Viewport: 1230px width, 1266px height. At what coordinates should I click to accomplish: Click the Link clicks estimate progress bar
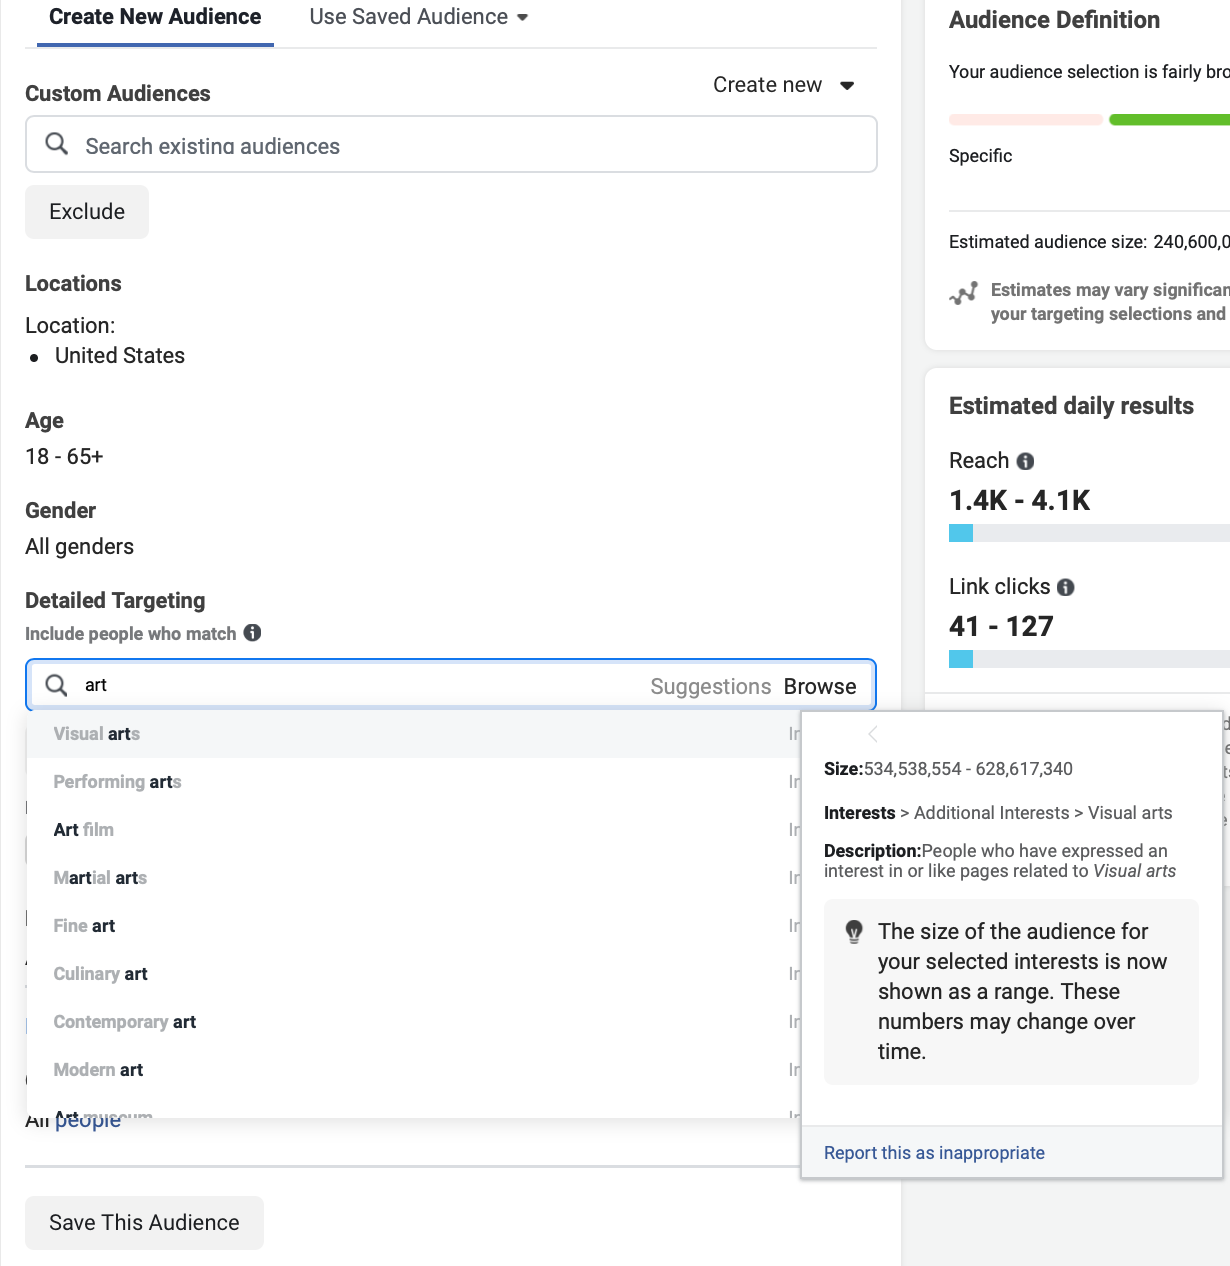pos(1089,659)
